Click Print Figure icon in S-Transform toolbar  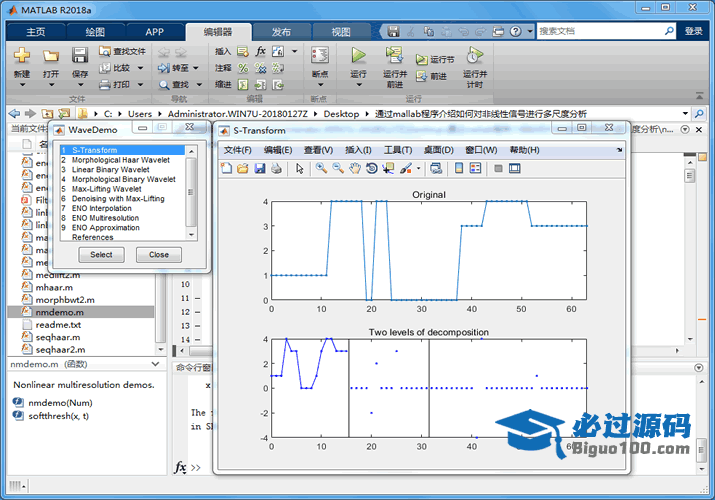(276, 168)
